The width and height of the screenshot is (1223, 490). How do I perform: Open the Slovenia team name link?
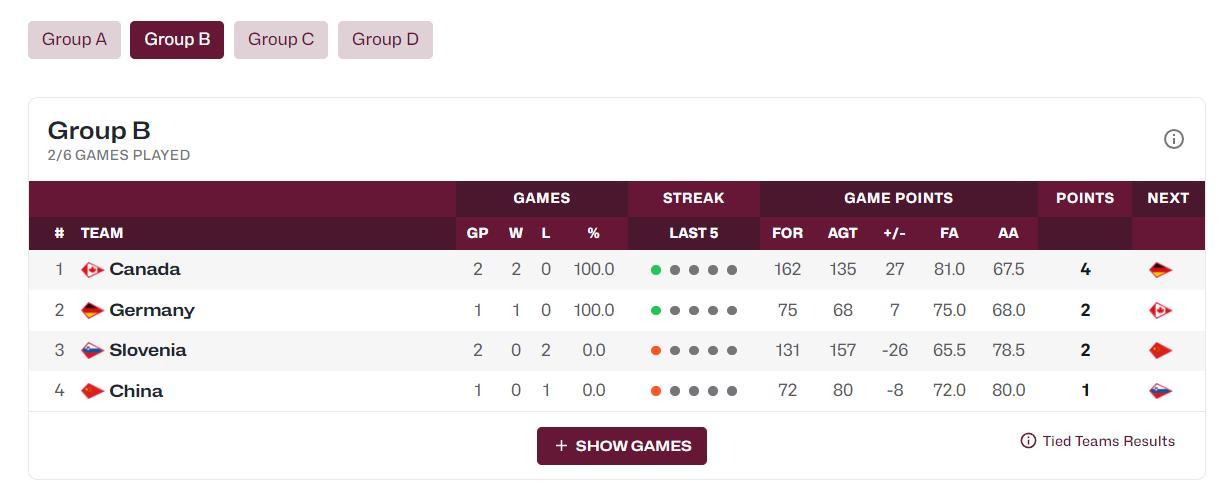[x=148, y=351]
